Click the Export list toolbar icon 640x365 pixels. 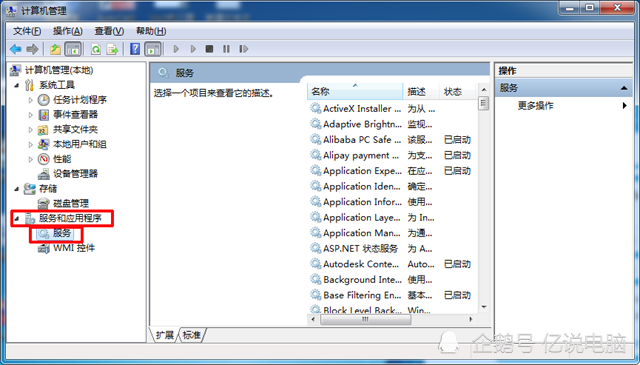click(x=112, y=49)
